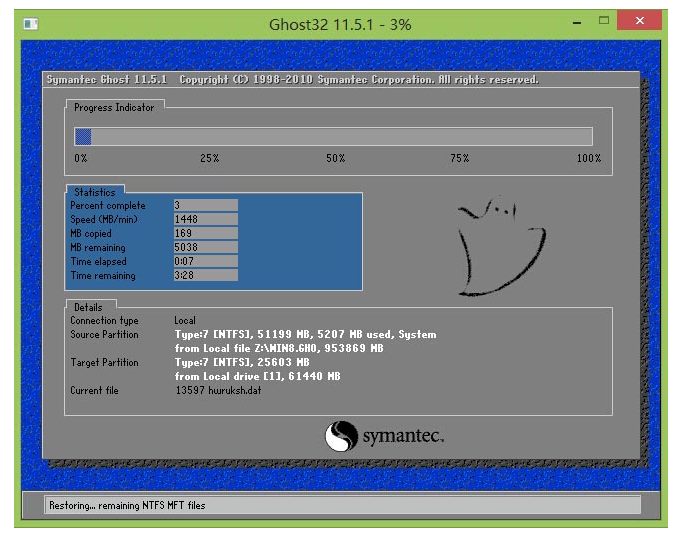The height and width of the screenshot is (539, 678).
Task: Click the Ghost32 window system icon
Action: [31, 24]
